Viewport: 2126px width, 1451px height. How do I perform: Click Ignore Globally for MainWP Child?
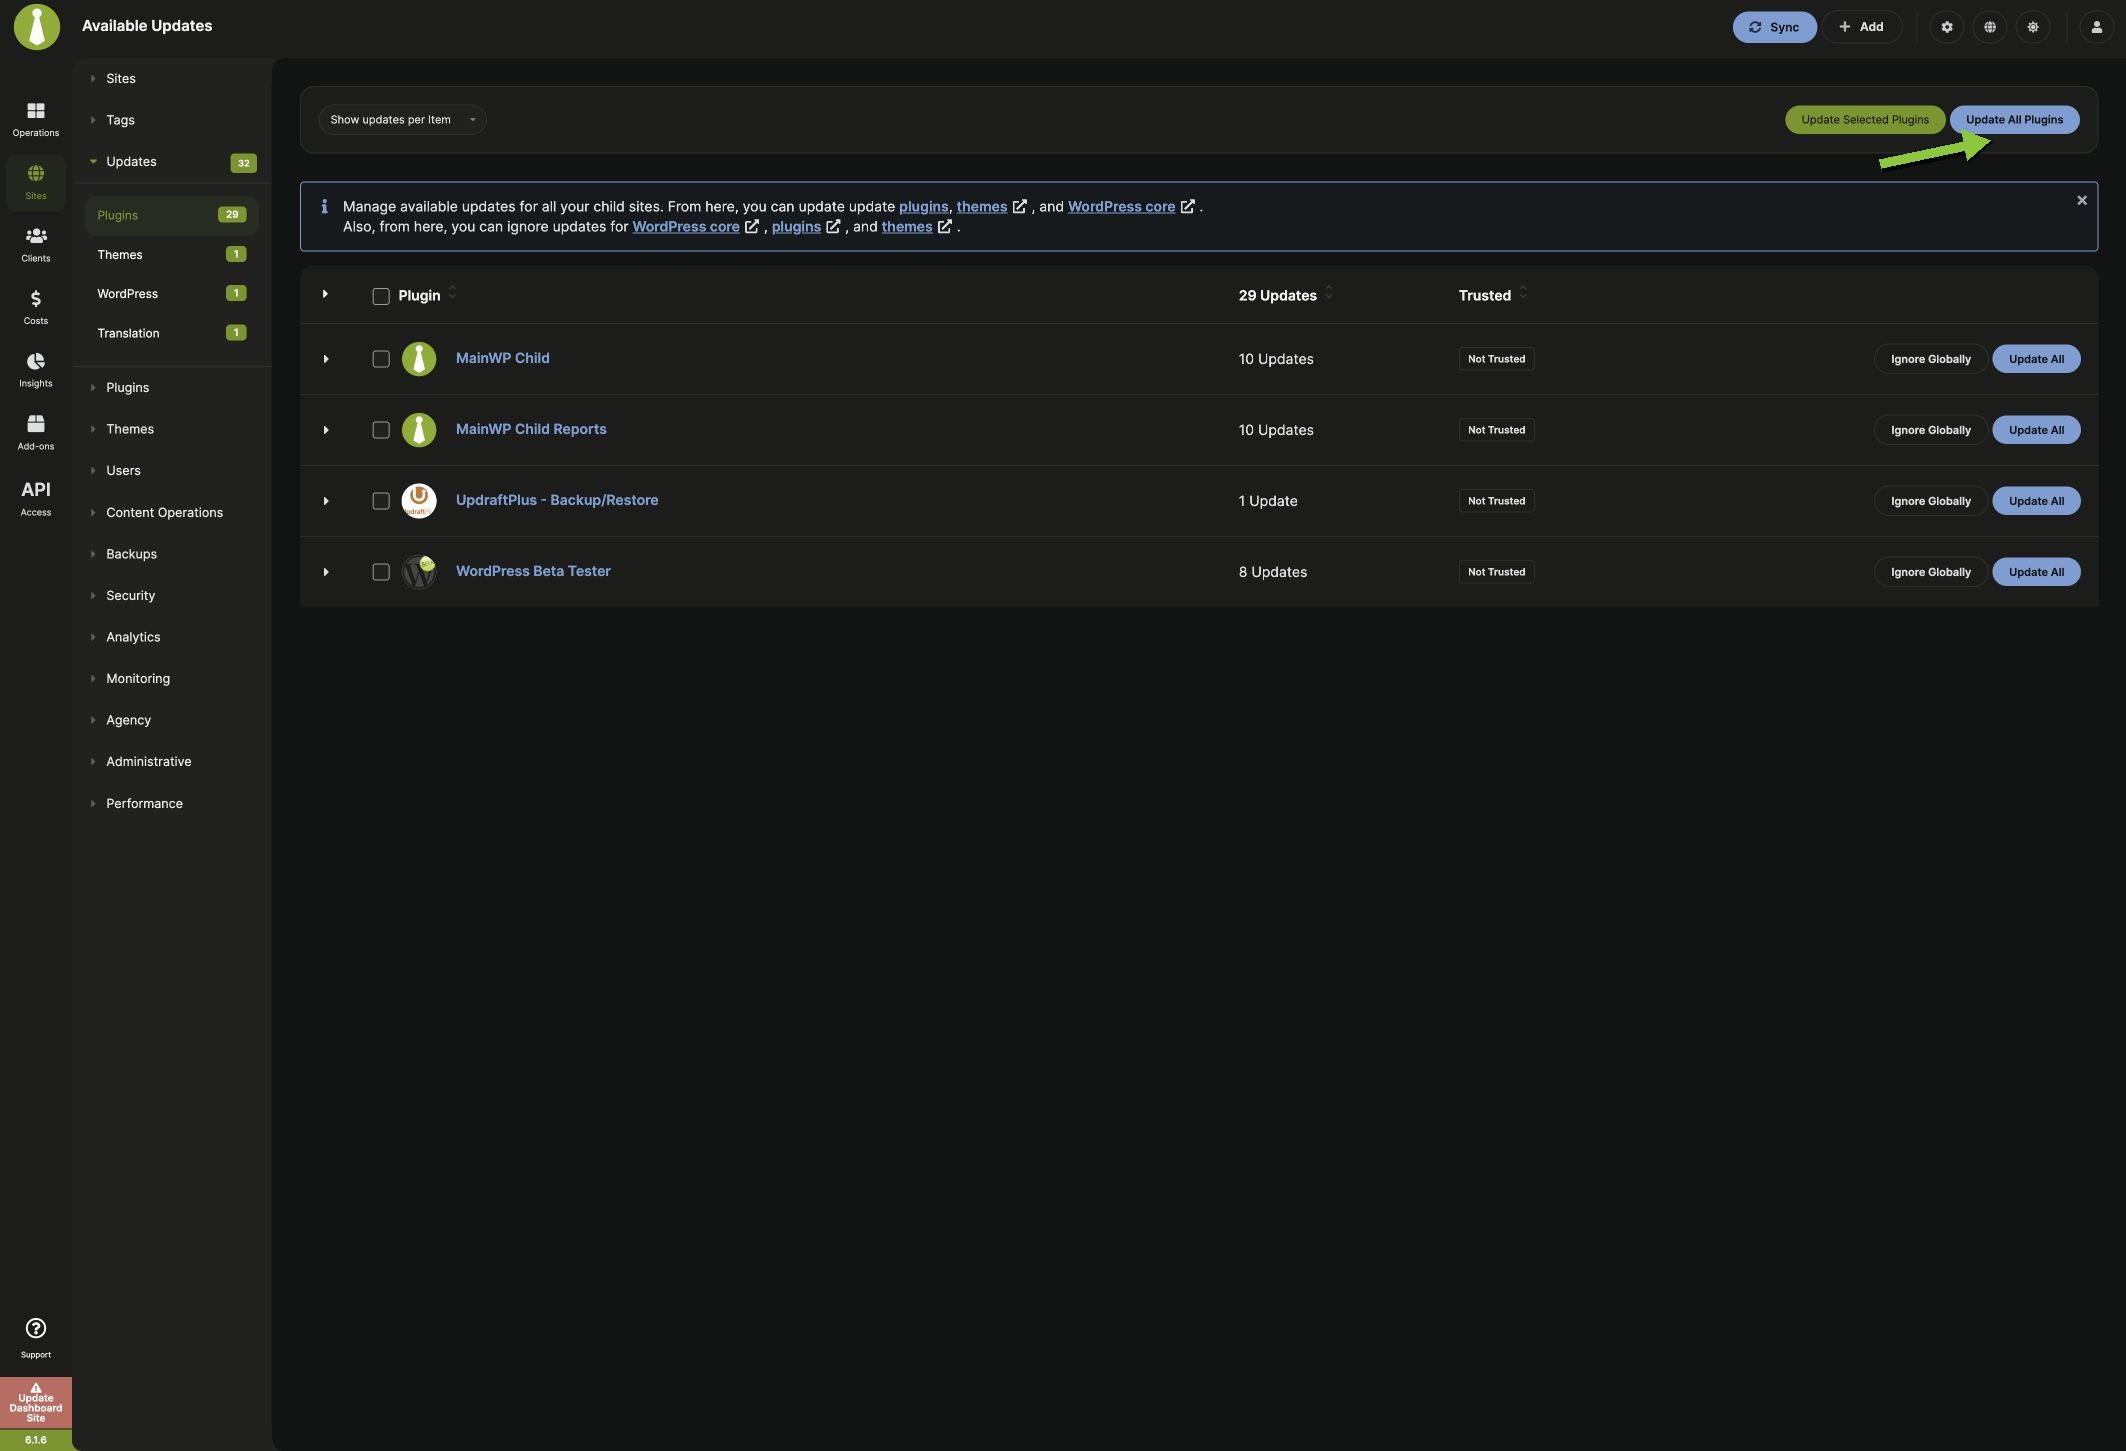coord(1930,359)
